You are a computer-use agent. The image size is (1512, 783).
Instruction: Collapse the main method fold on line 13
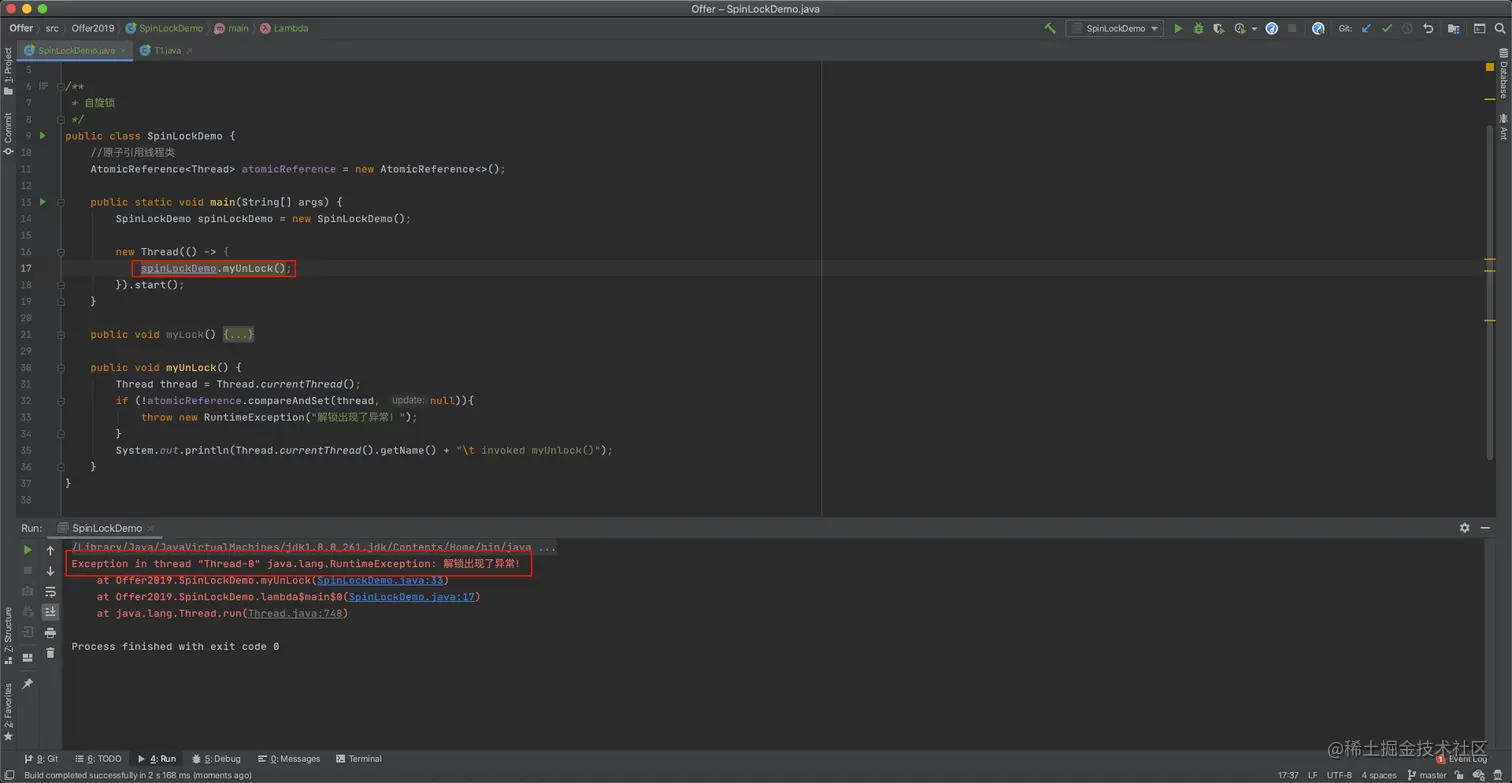(x=61, y=202)
